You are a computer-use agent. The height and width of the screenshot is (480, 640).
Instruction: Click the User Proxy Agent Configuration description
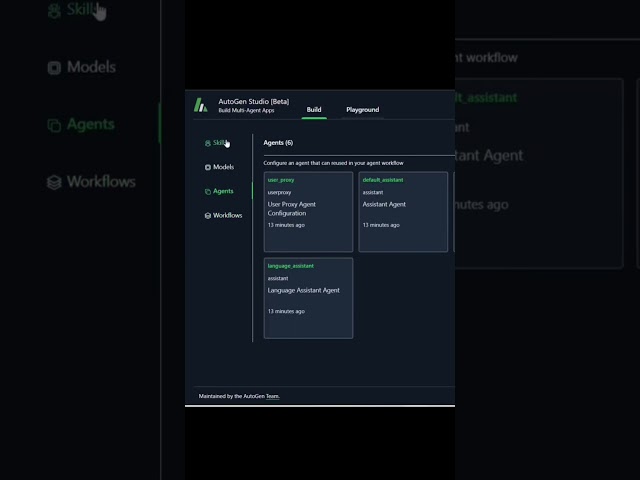coord(291,209)
